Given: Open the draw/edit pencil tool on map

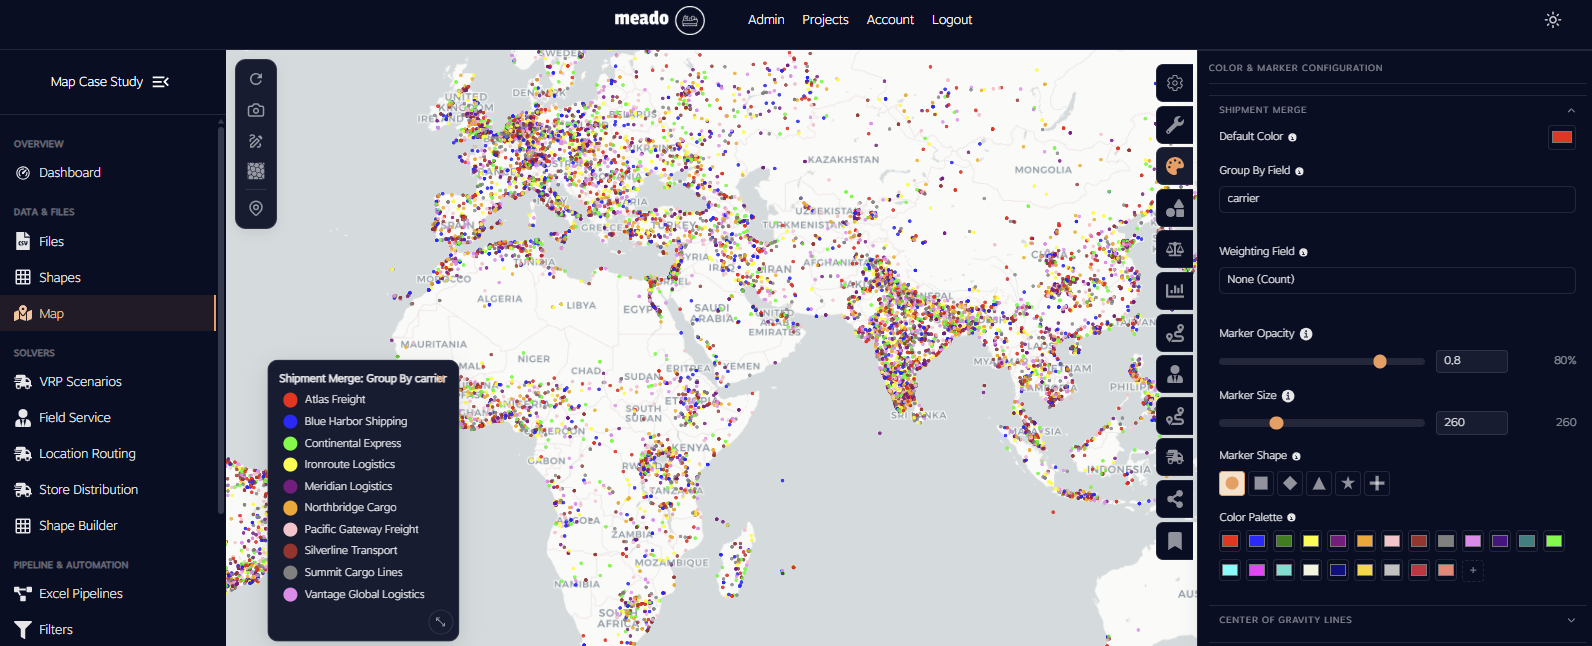Looking at the screenshot, I should 256,141.
